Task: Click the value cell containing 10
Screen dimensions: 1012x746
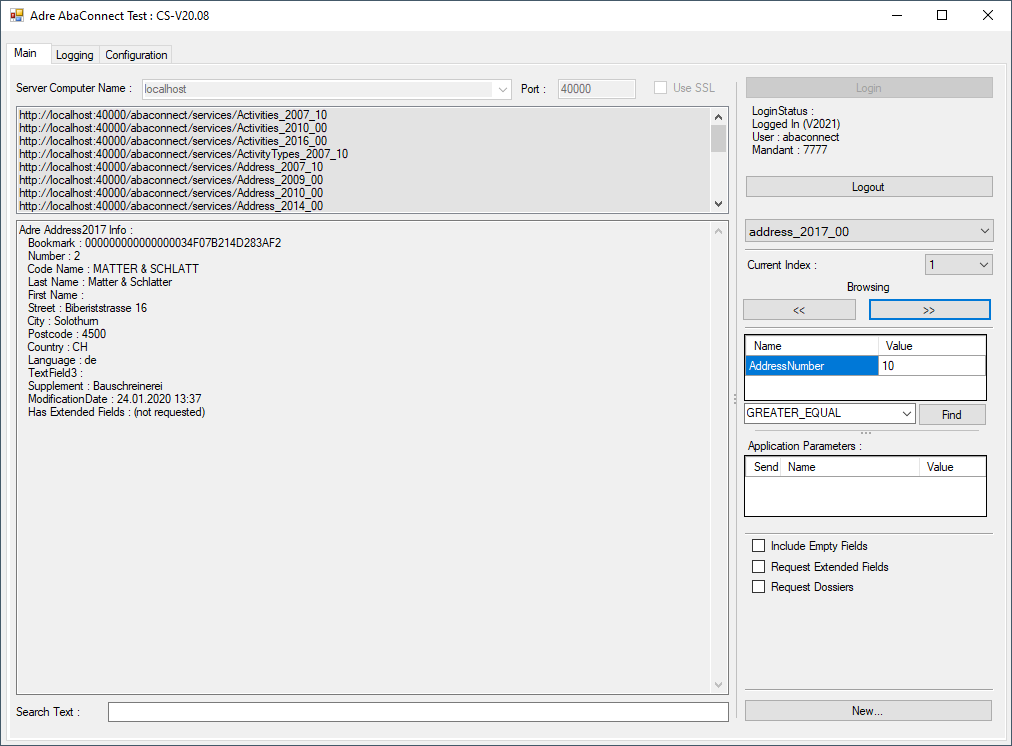Action: [931, 366]
